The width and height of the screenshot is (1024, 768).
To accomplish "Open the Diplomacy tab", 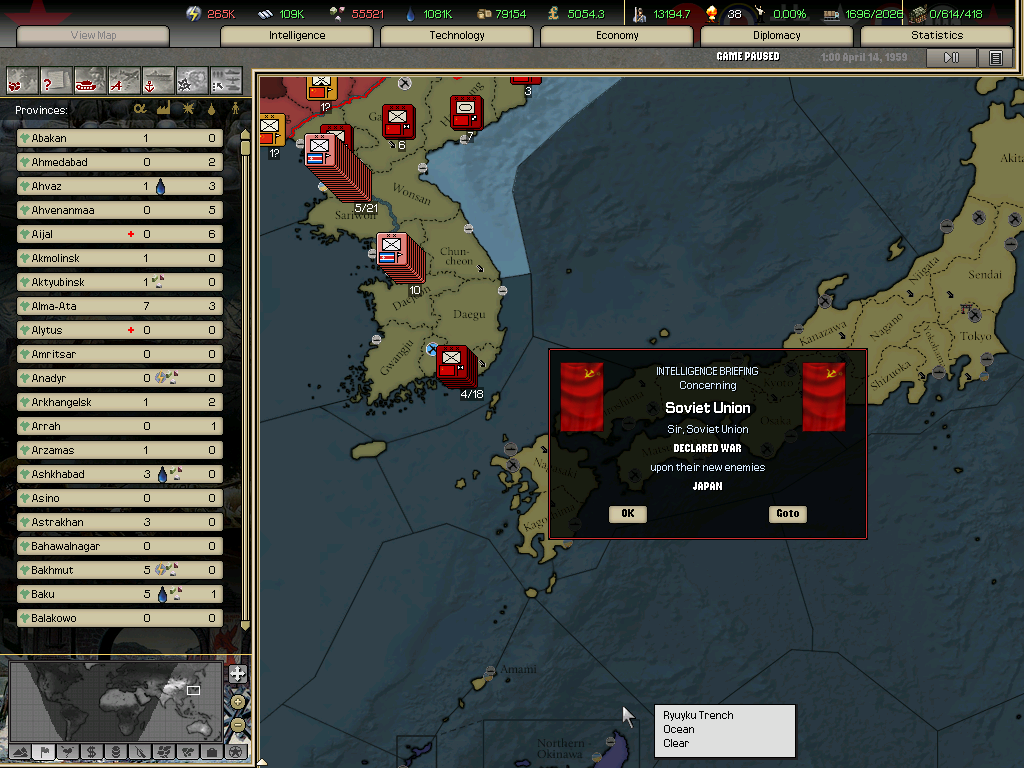I will [777, 36].
